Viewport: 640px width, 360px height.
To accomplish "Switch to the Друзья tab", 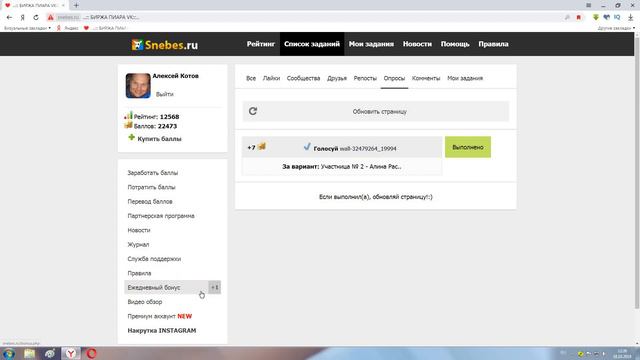I will coord(337,78).
